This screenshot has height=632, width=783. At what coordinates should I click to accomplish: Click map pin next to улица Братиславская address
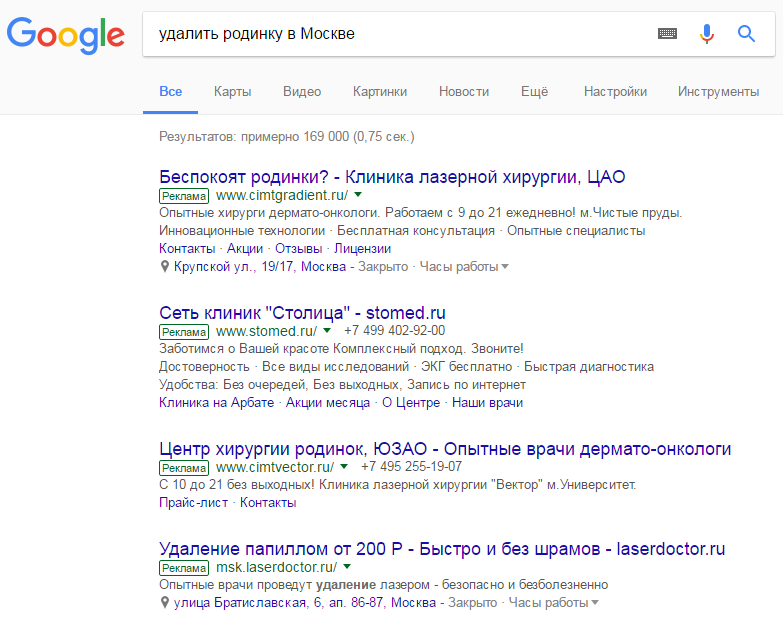[164, 603]
